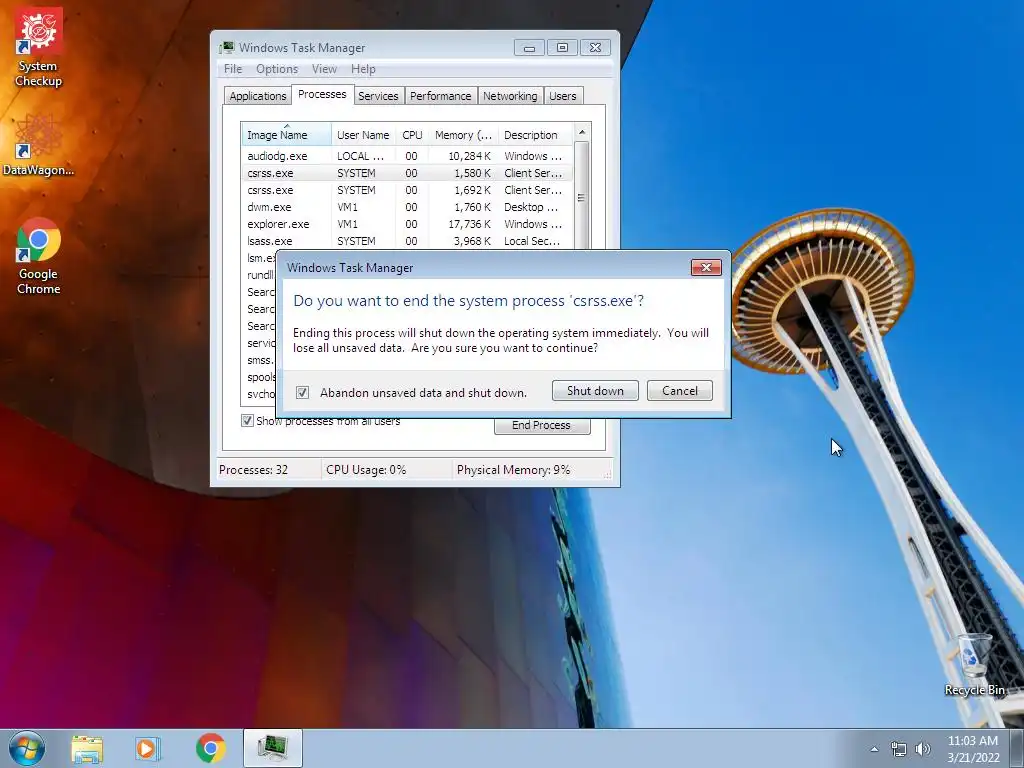The height and width of the screenshot is (768, 1024).
Task: Switch to the Services tab
Action: pos(378,96)
